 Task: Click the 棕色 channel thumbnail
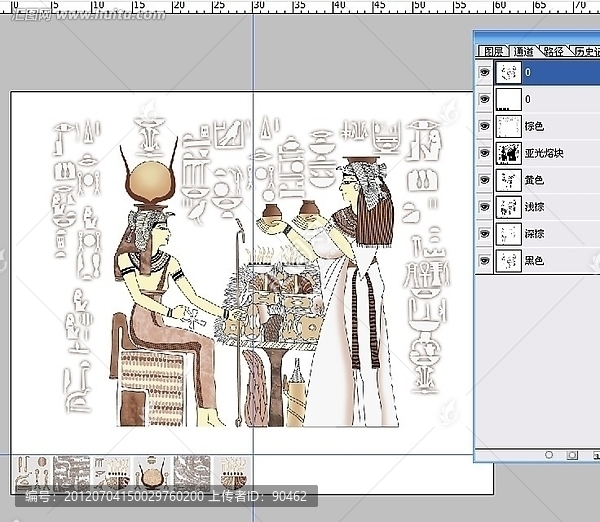tap(509, 126)
